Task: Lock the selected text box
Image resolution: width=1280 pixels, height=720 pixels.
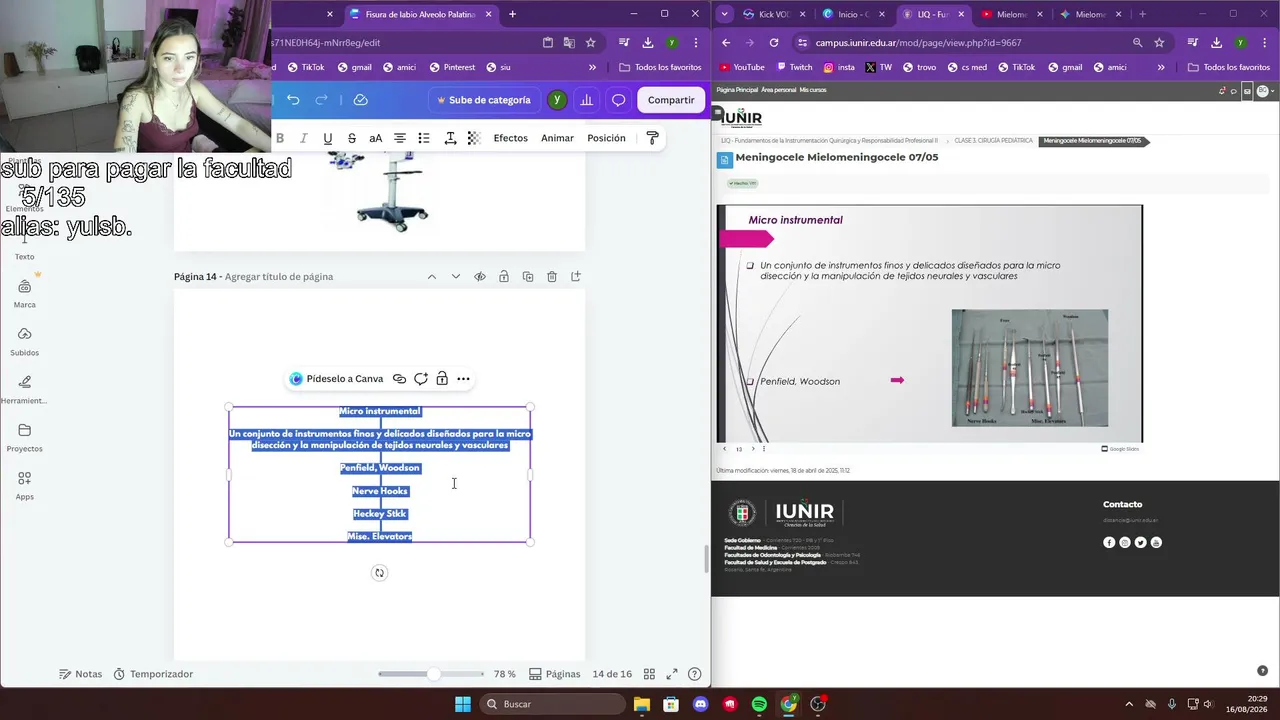Action: (x=442, y=379)
